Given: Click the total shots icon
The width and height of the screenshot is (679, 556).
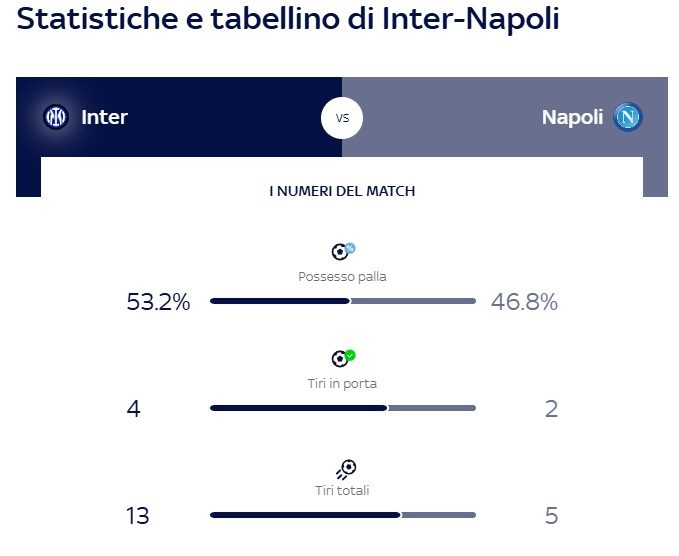Looking at the screenshot, I should [345, 467].
